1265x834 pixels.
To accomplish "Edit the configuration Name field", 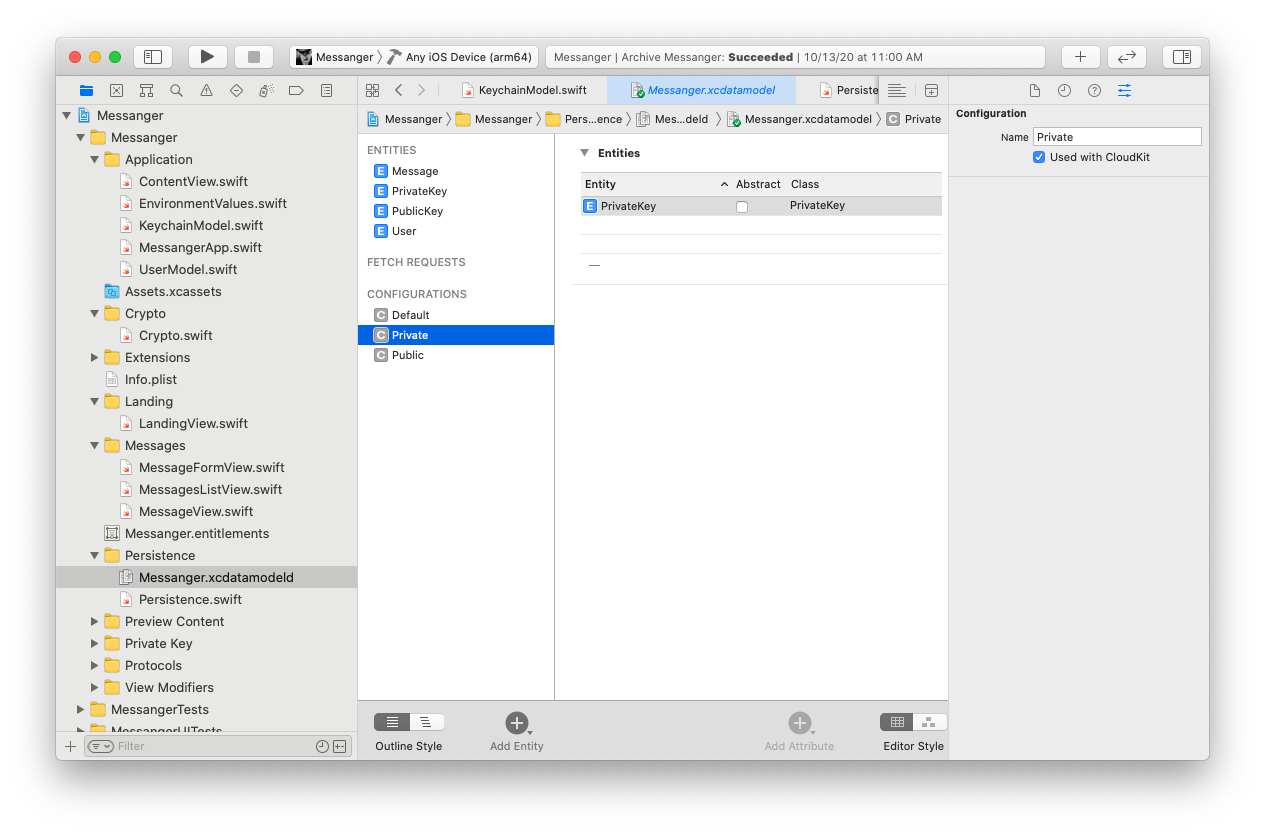I will coord(1117,137).
